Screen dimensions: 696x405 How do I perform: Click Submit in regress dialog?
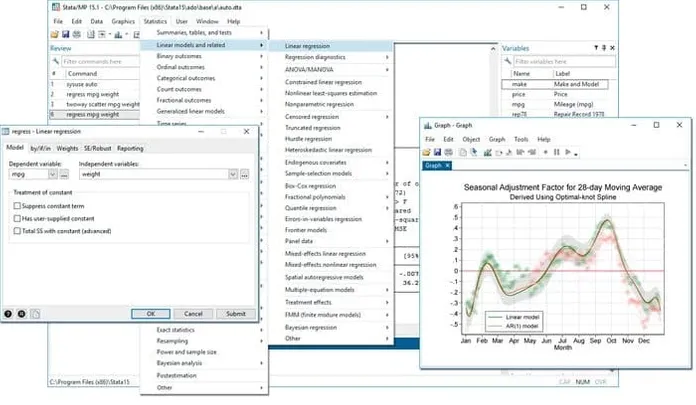[x=236, y=314]
